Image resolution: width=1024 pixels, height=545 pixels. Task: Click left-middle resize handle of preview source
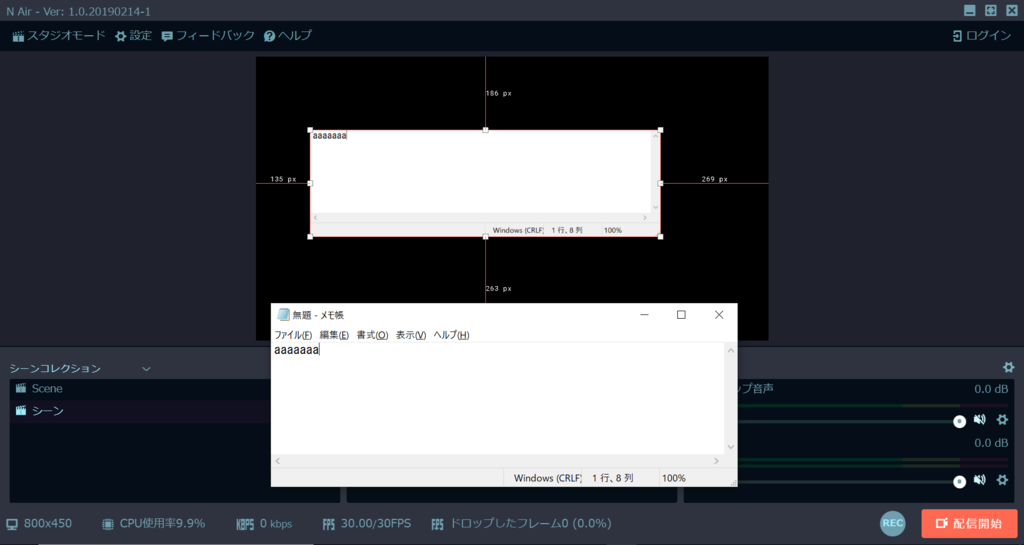[310, 183]
